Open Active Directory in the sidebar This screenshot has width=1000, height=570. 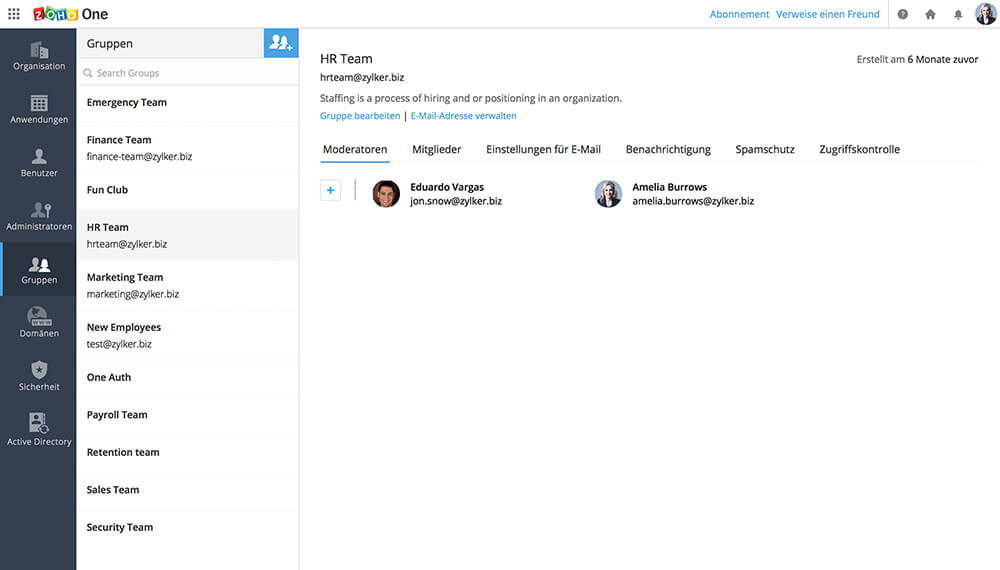[38, 430]
